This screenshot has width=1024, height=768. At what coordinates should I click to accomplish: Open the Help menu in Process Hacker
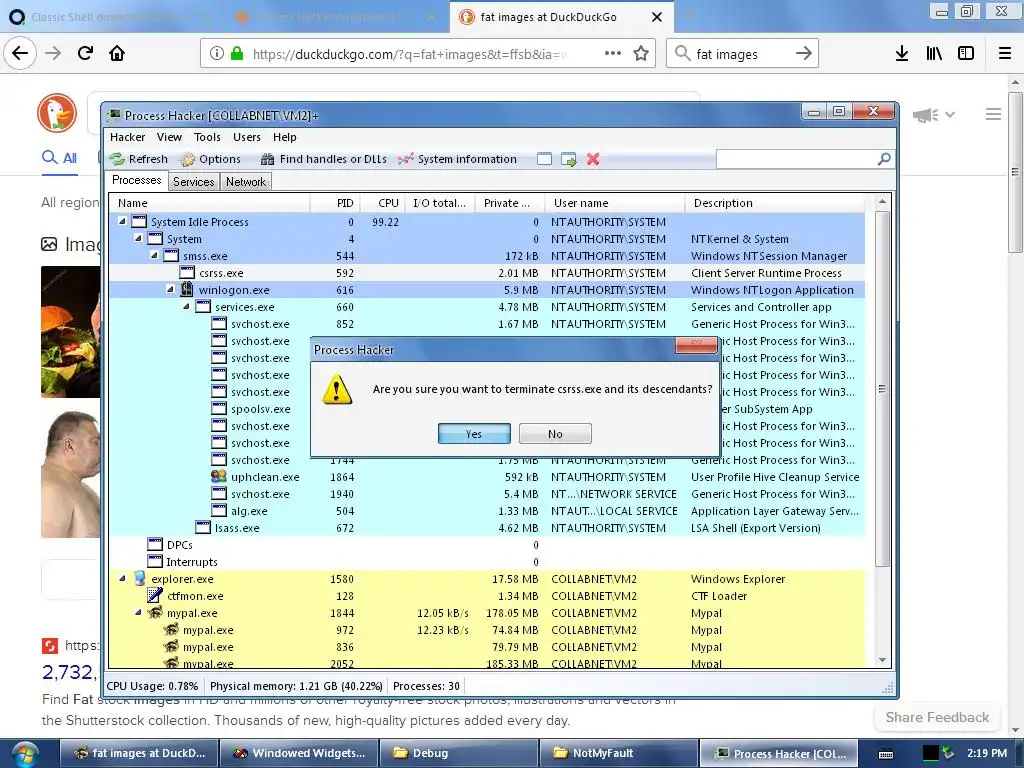coord(285,137)
